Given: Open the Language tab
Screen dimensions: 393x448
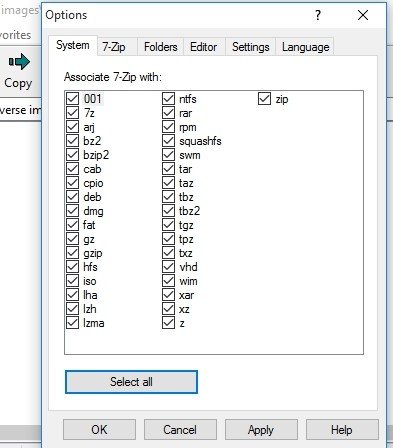Looking at the screenshot, I should tap(306, 47).
